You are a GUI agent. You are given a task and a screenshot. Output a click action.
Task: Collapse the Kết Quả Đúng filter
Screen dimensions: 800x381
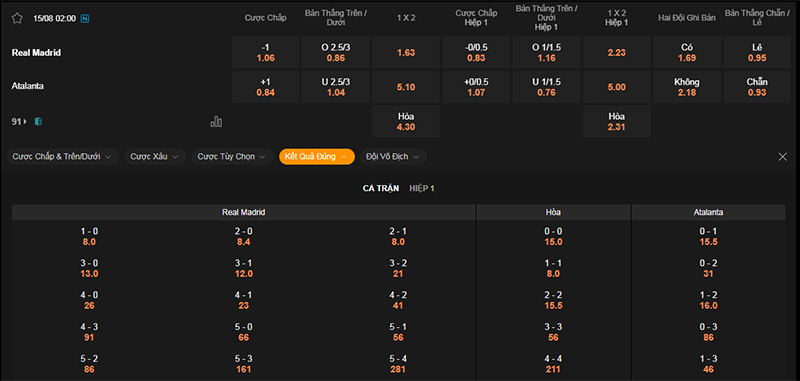[317, 157]
